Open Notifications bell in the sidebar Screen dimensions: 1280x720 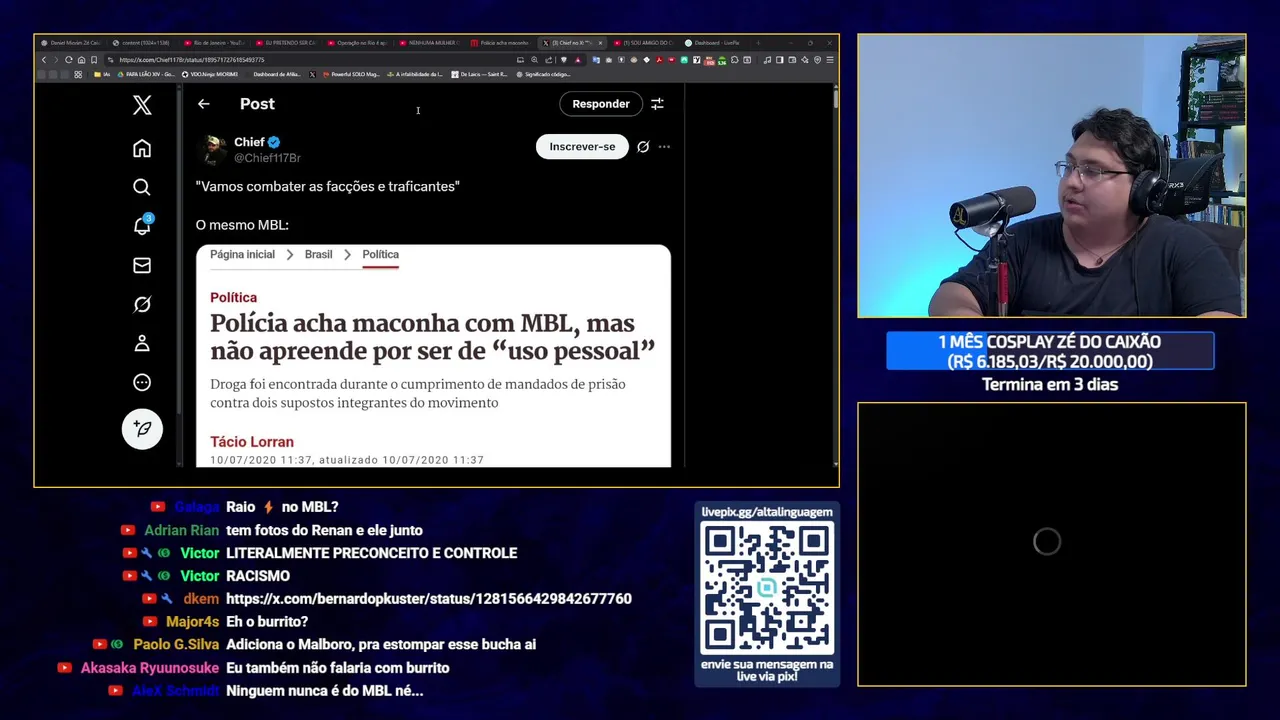tap(142, 226)
